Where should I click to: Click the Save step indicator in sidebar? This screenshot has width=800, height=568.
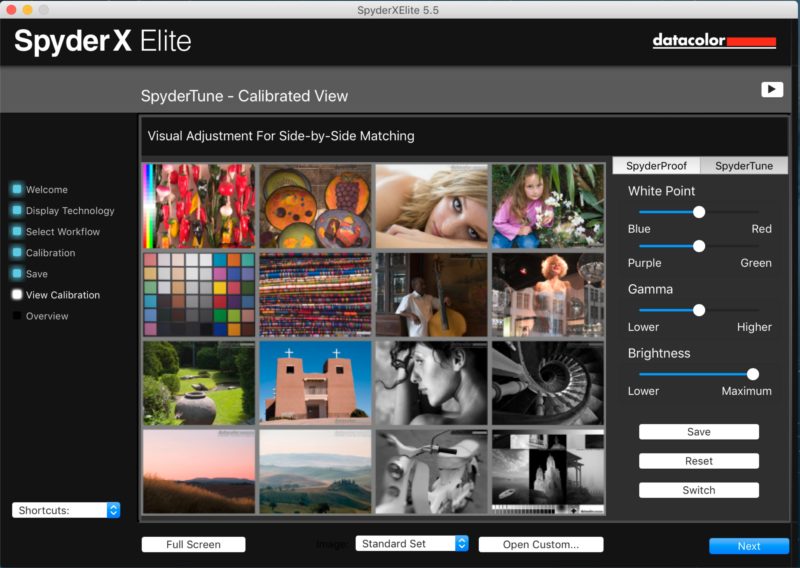(17, 273)
